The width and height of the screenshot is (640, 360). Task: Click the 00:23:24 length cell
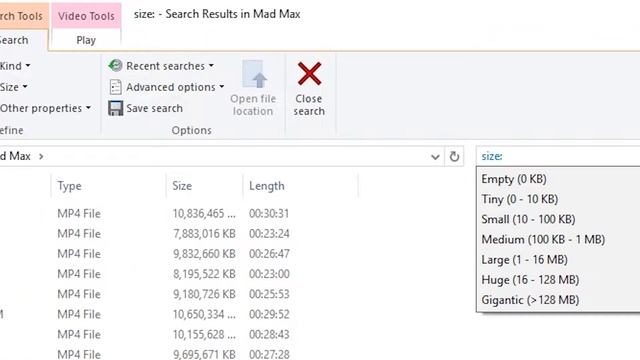pos(269,233)
